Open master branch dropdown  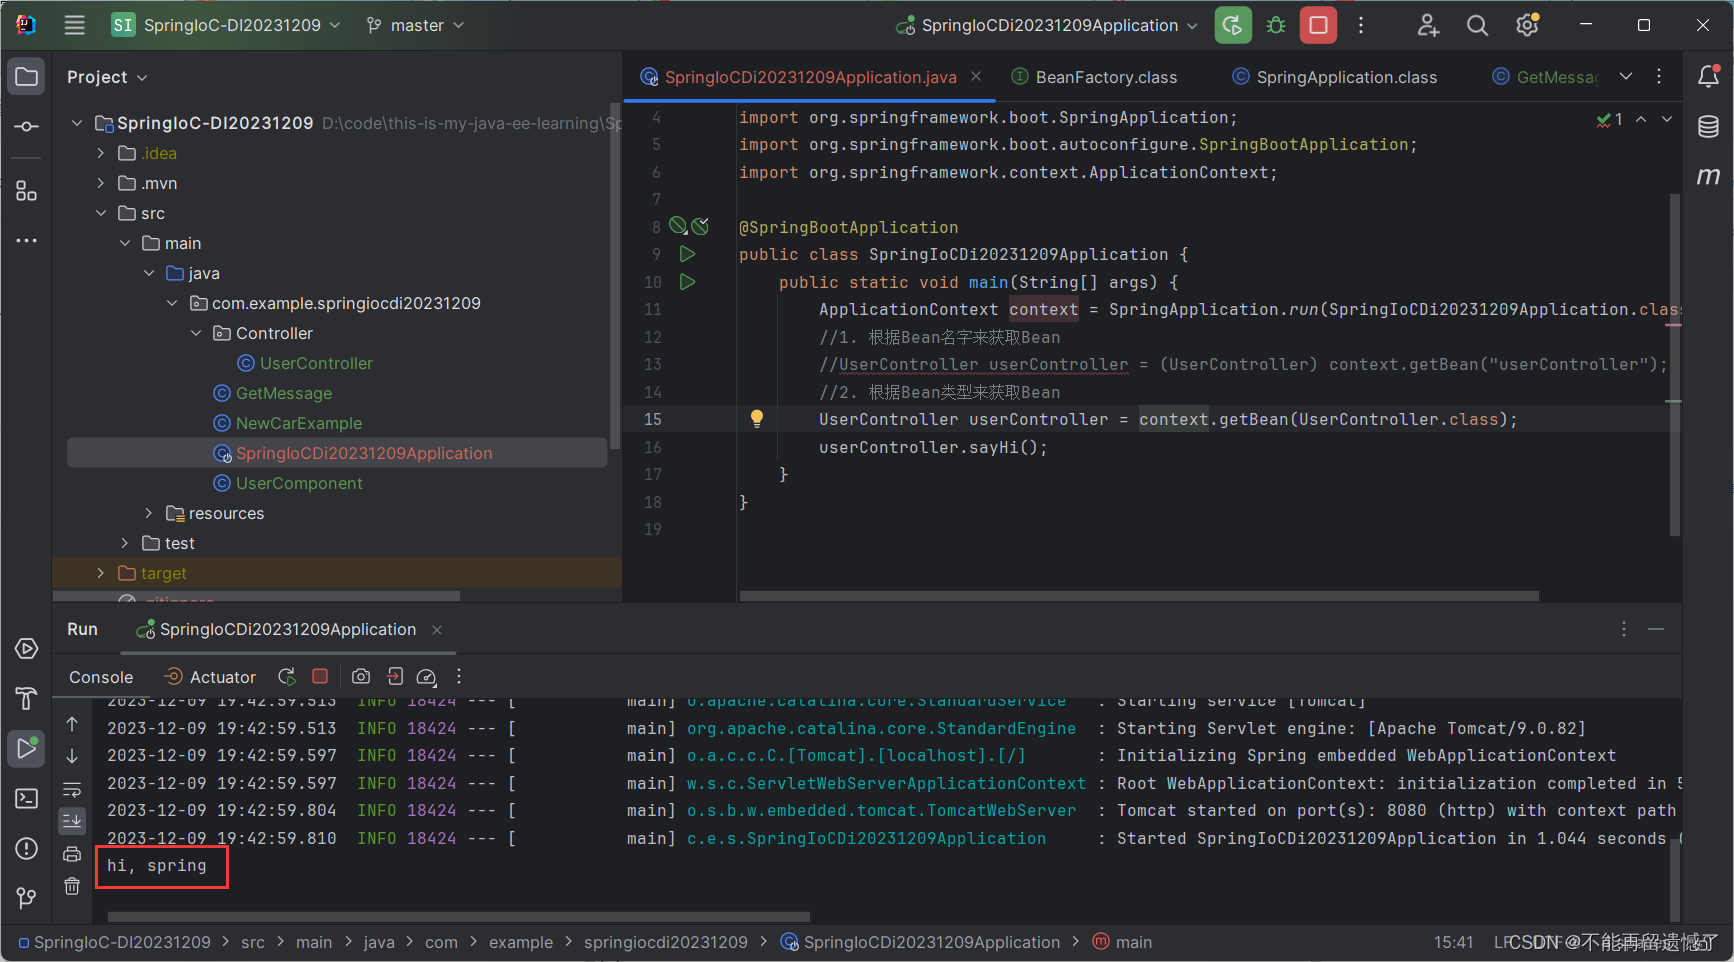pos(415,25)
